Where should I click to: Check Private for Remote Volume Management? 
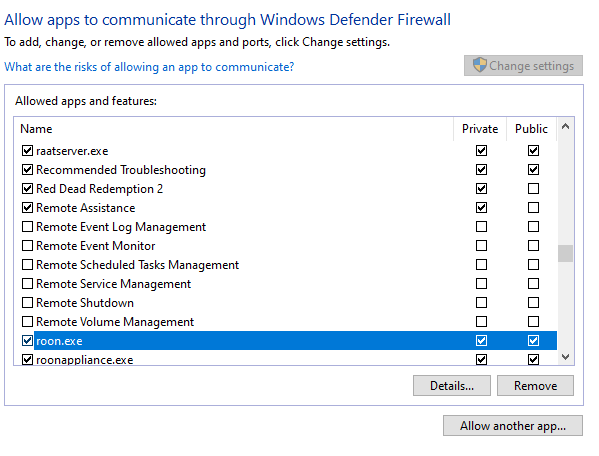click(481, 321)
